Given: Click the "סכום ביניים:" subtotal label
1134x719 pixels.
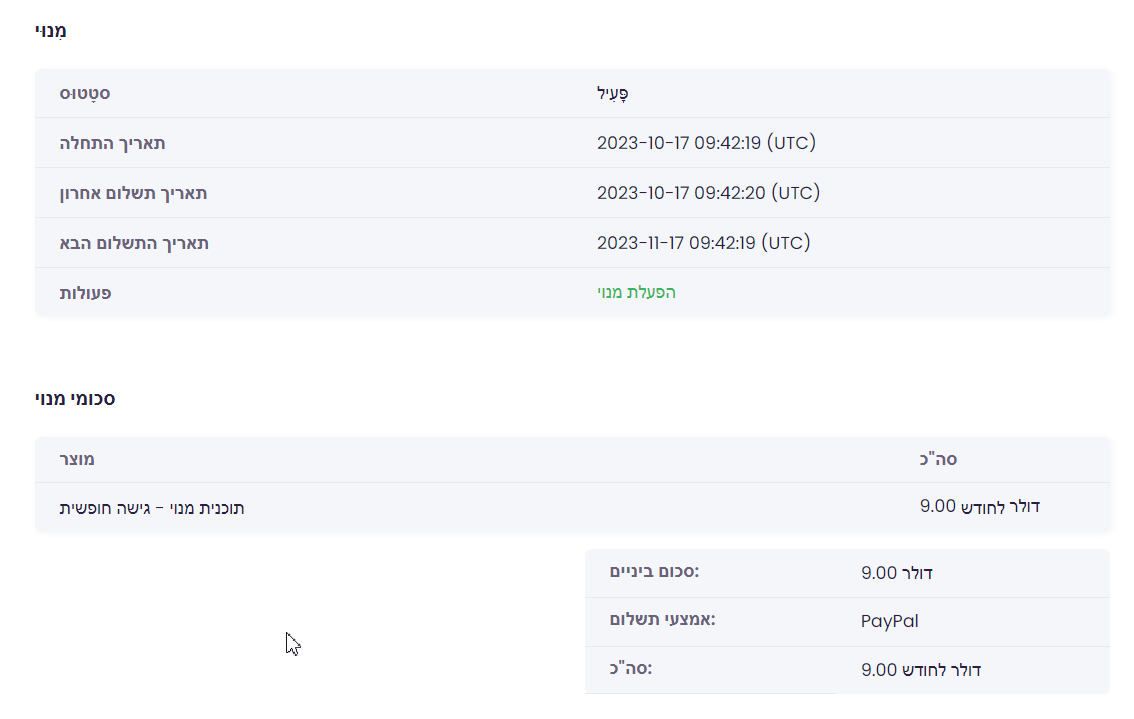Looking at the screenshot, I should tap(654, 571).
